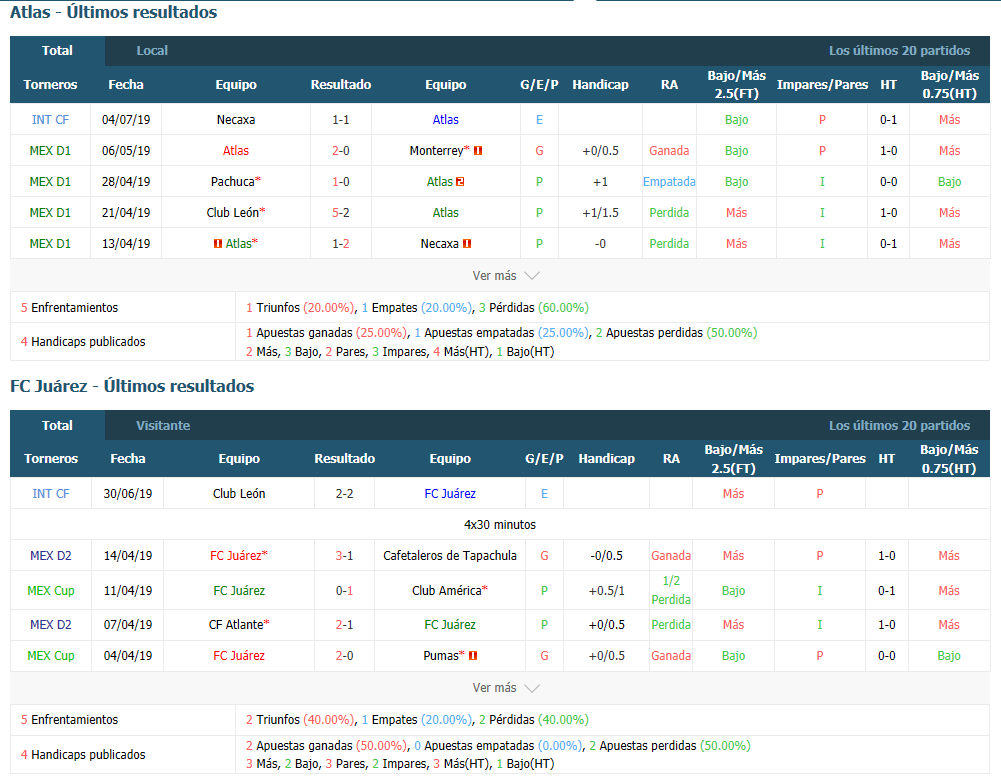Click Club León in the 21/04/19 row
This screenshot has width=1001, height=778.
(233, 213)
